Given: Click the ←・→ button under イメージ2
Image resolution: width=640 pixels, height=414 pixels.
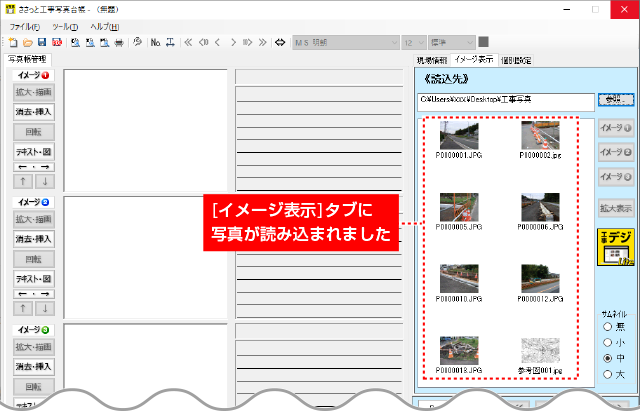Looking at the screenshot, I should pos(34,294).
